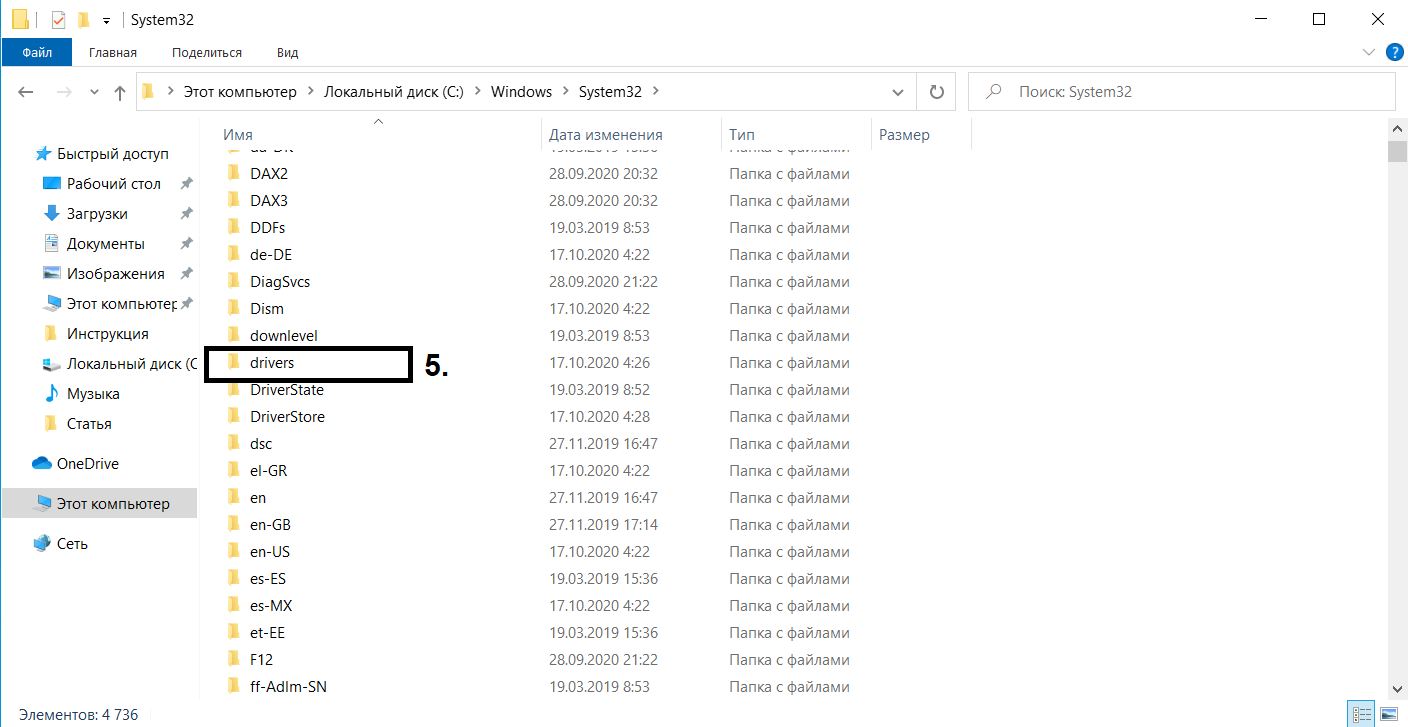Viewport: 1408px width, 727px height.
Task: Click Этот компьютер in address breadcrumb
Action: 240,91
